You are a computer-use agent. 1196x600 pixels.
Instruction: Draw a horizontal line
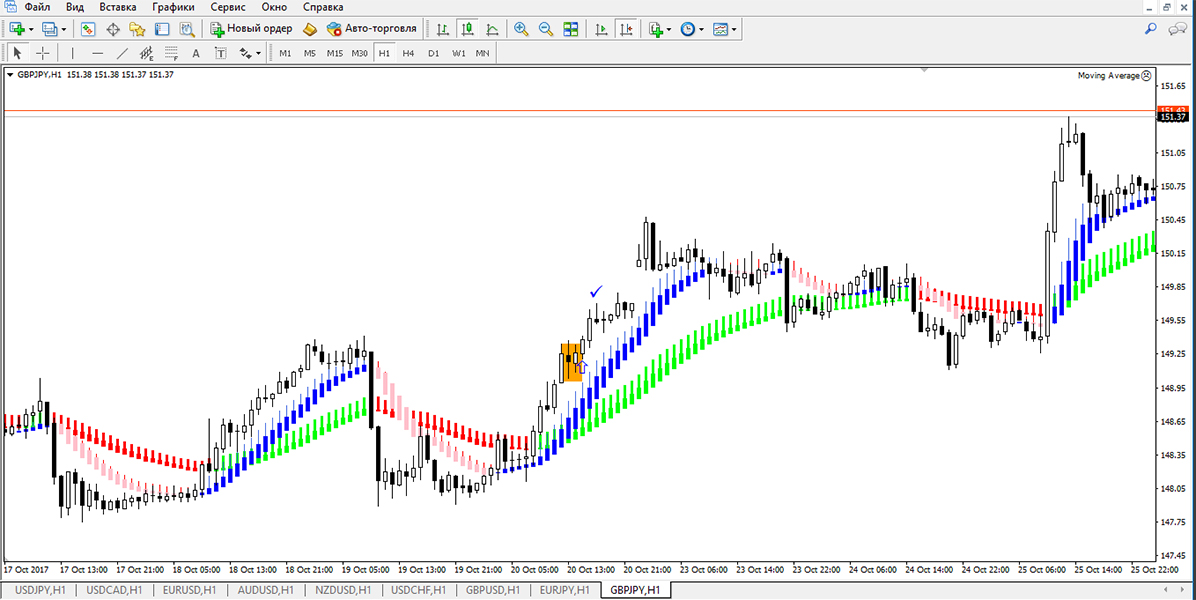pyautogui.click(x=97, y=53)
